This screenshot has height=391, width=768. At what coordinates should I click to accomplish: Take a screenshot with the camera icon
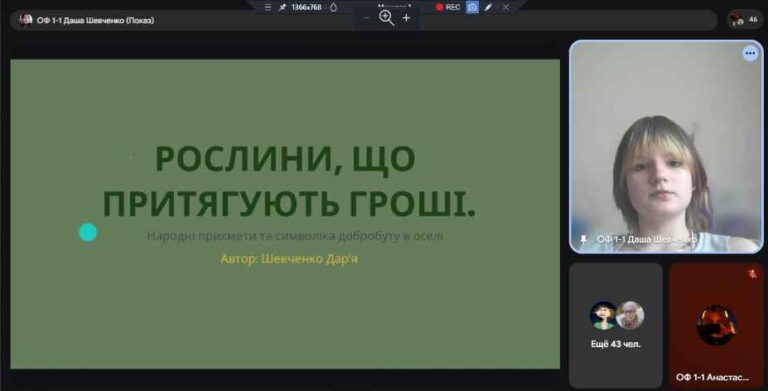[472, 7]
